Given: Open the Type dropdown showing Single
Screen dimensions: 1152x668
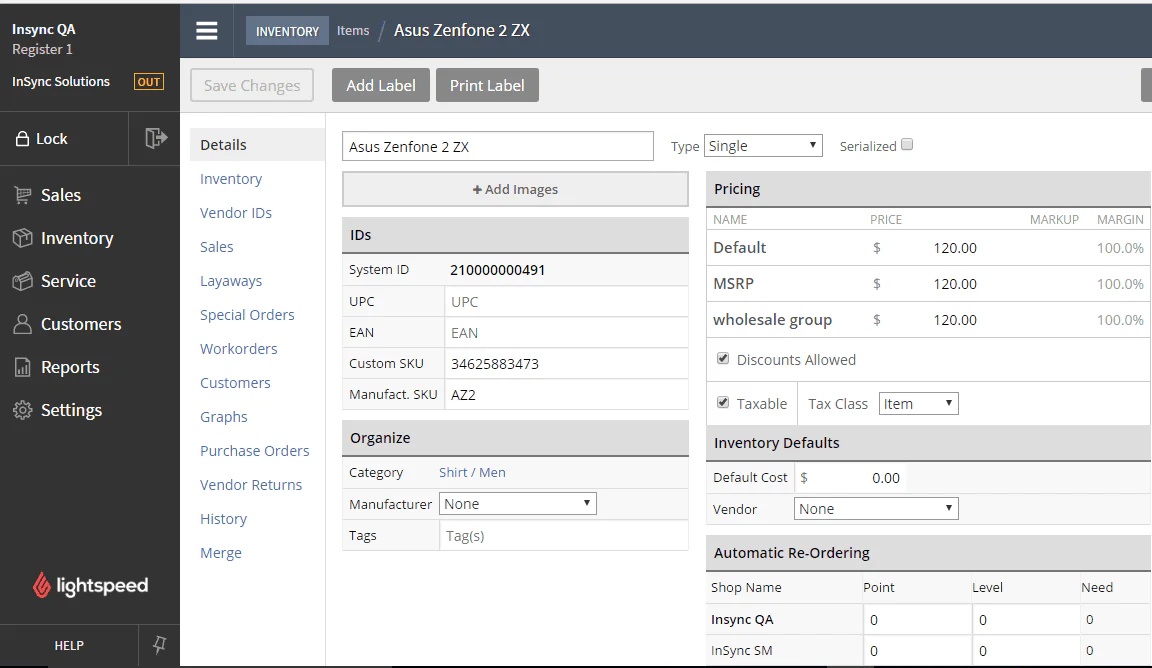Looking at the screenshot, I should click(x=763, y=144).
